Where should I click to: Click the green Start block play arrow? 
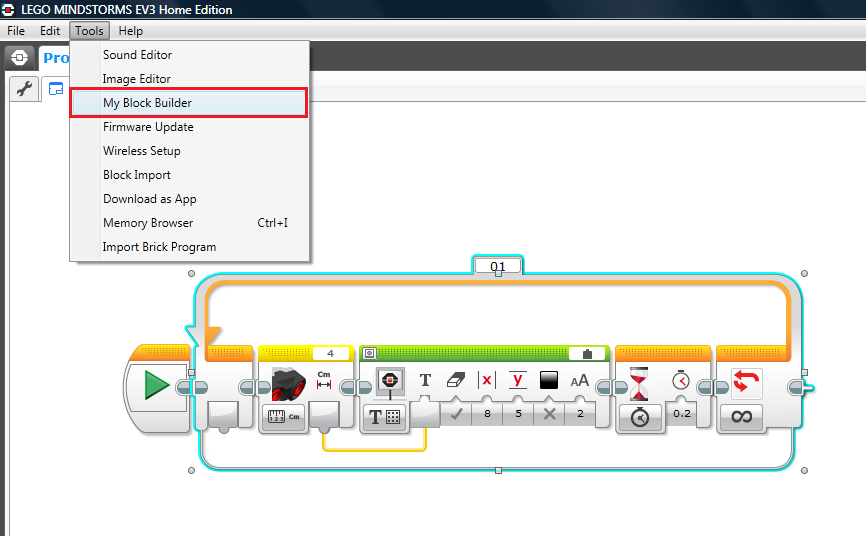pos(156,385)
